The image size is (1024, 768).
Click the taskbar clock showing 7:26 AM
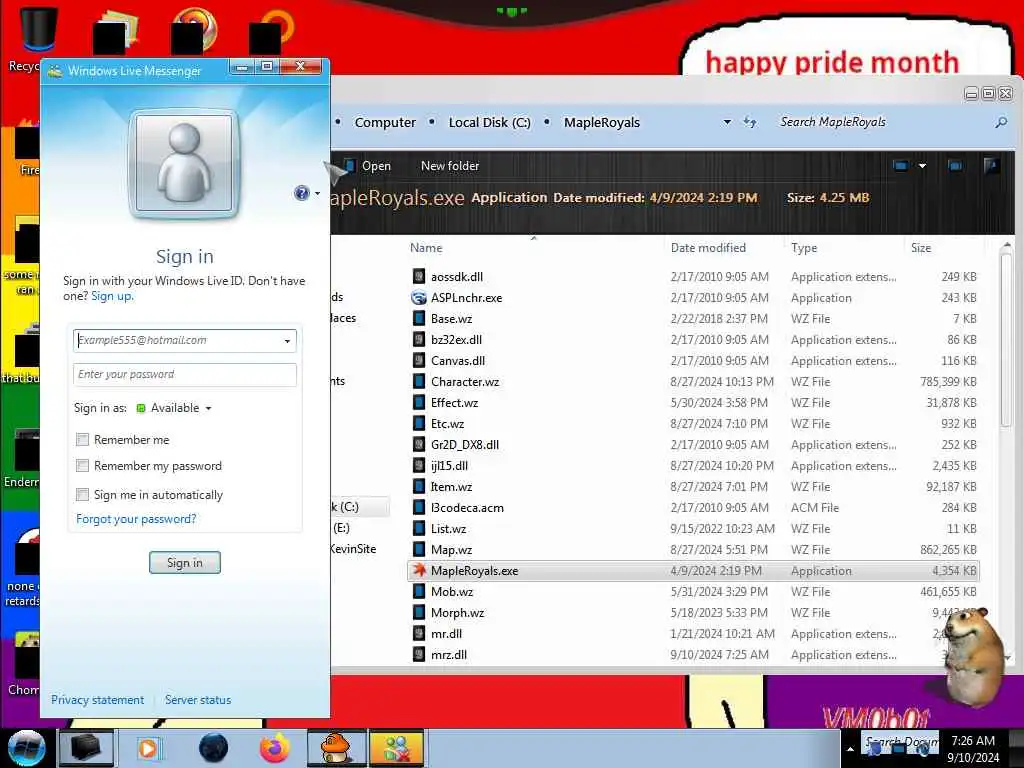972,741
